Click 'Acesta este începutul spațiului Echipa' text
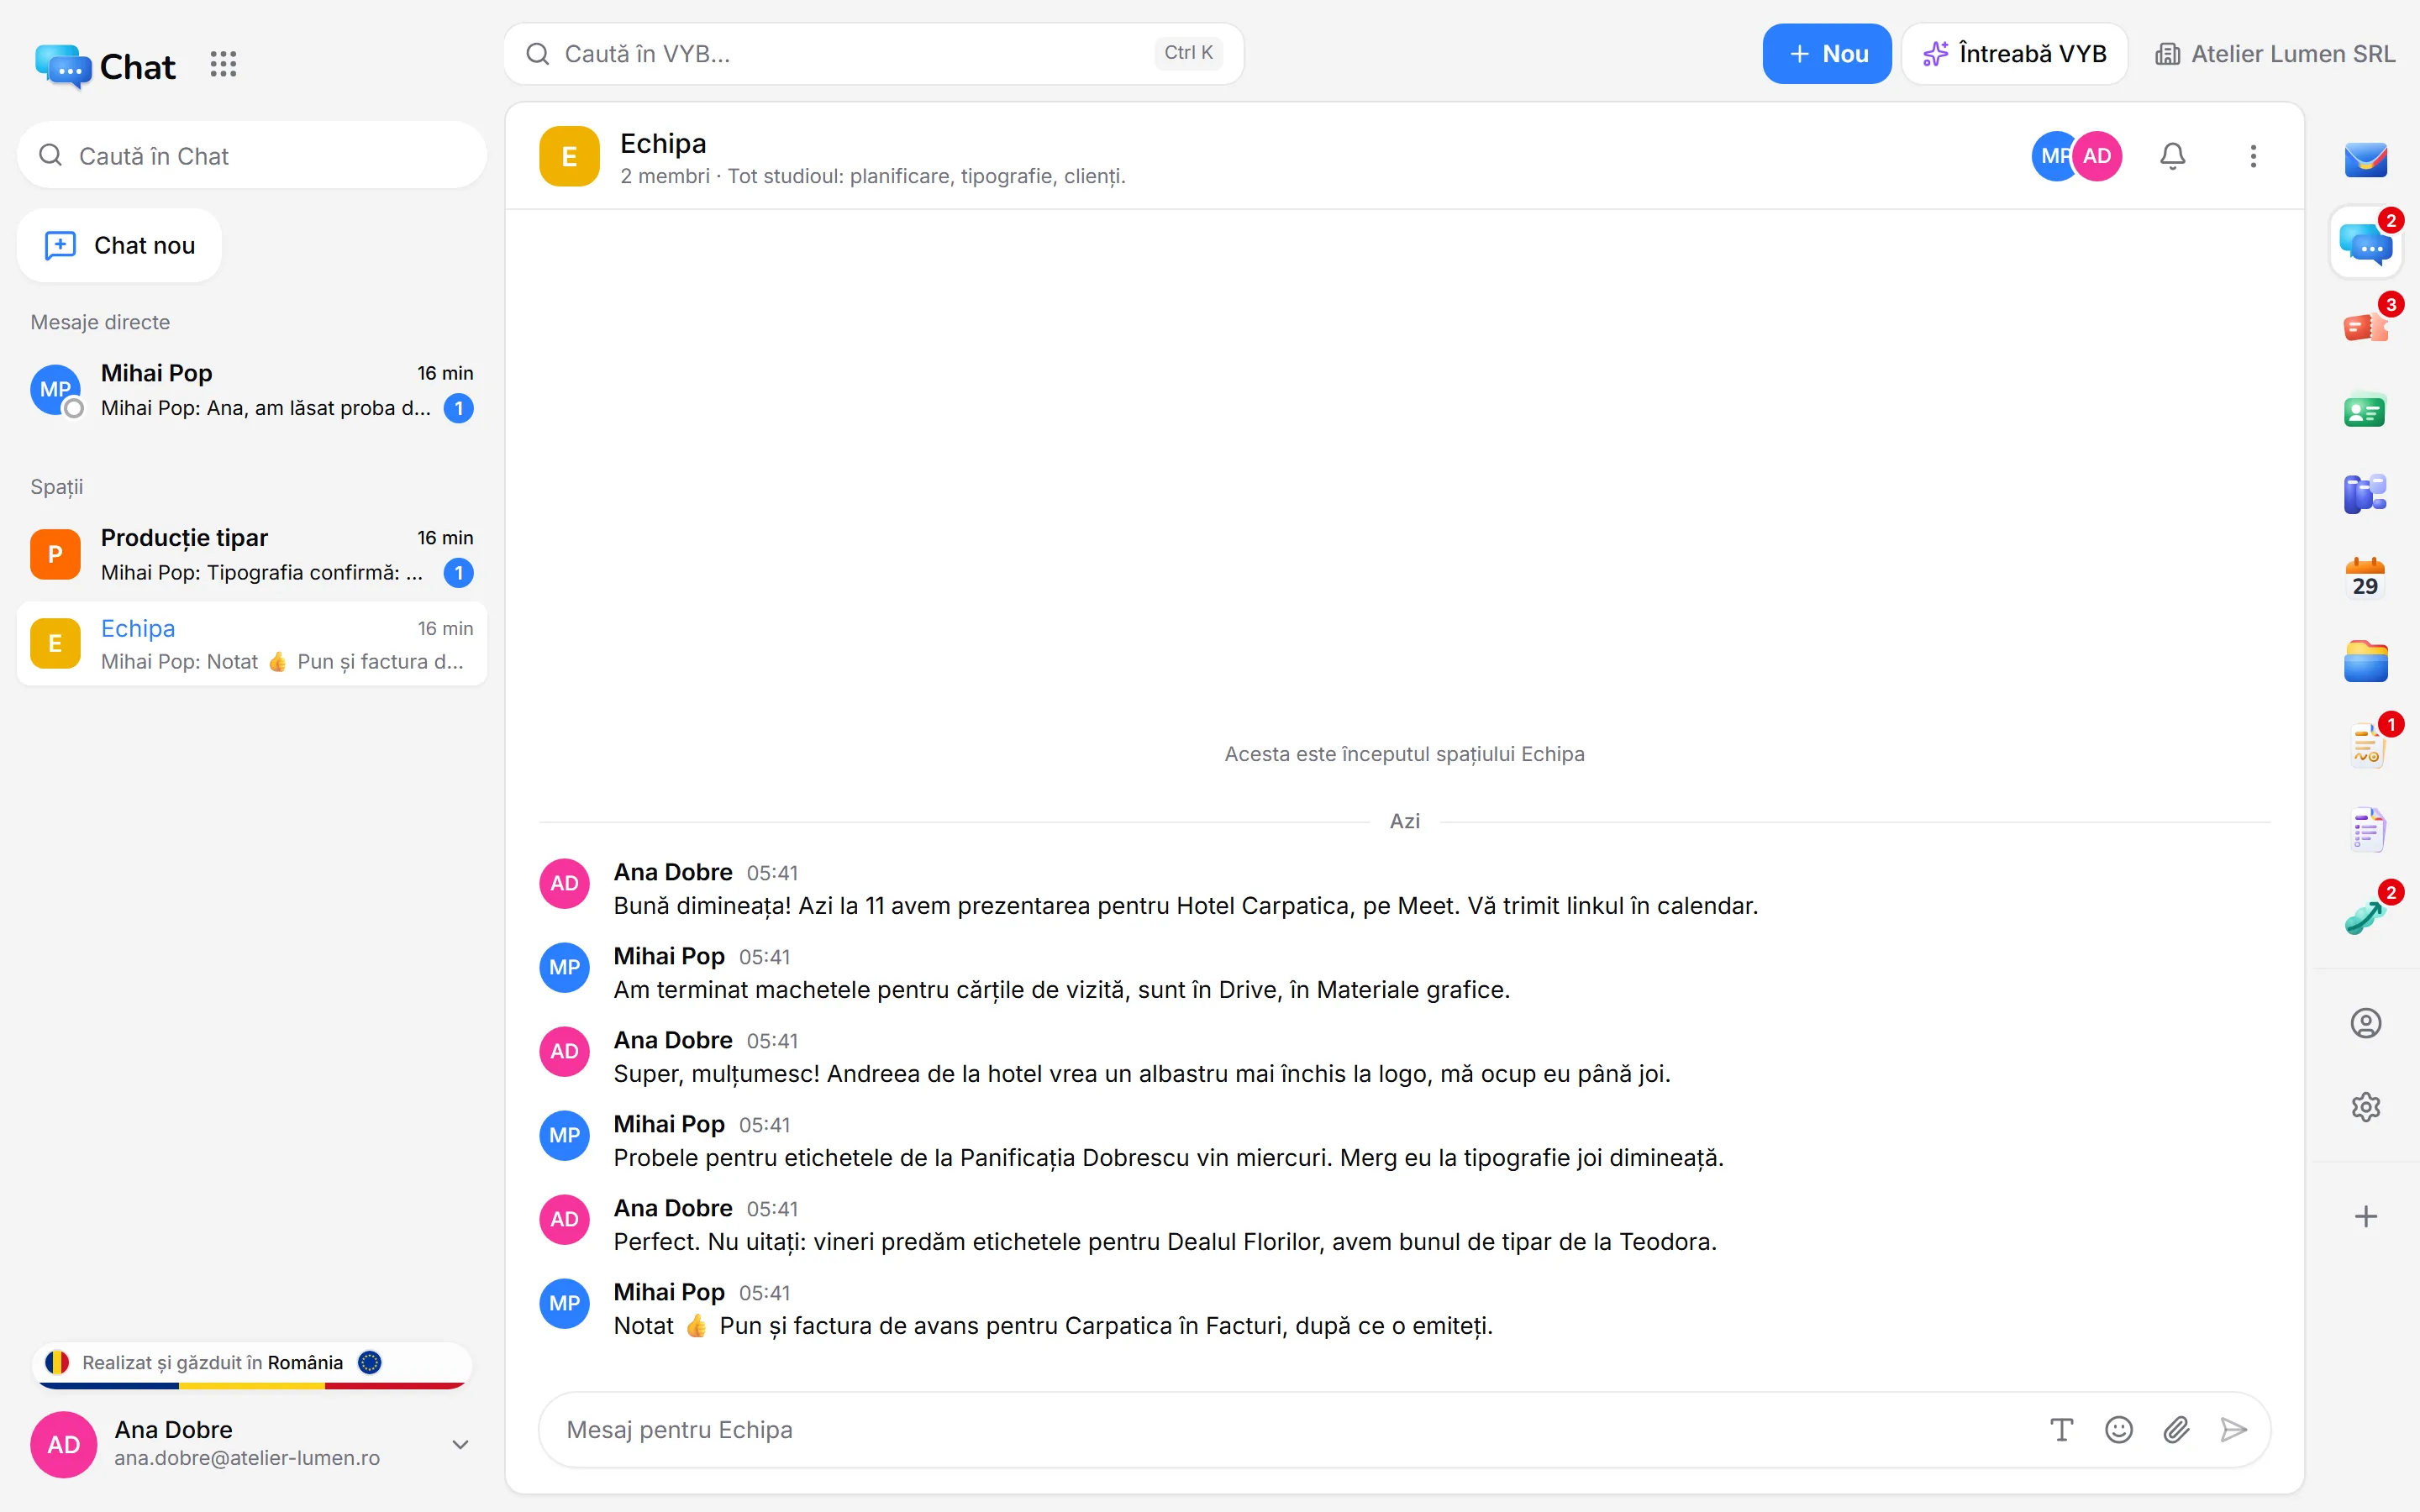2420x1512 pixels. 1404,754
